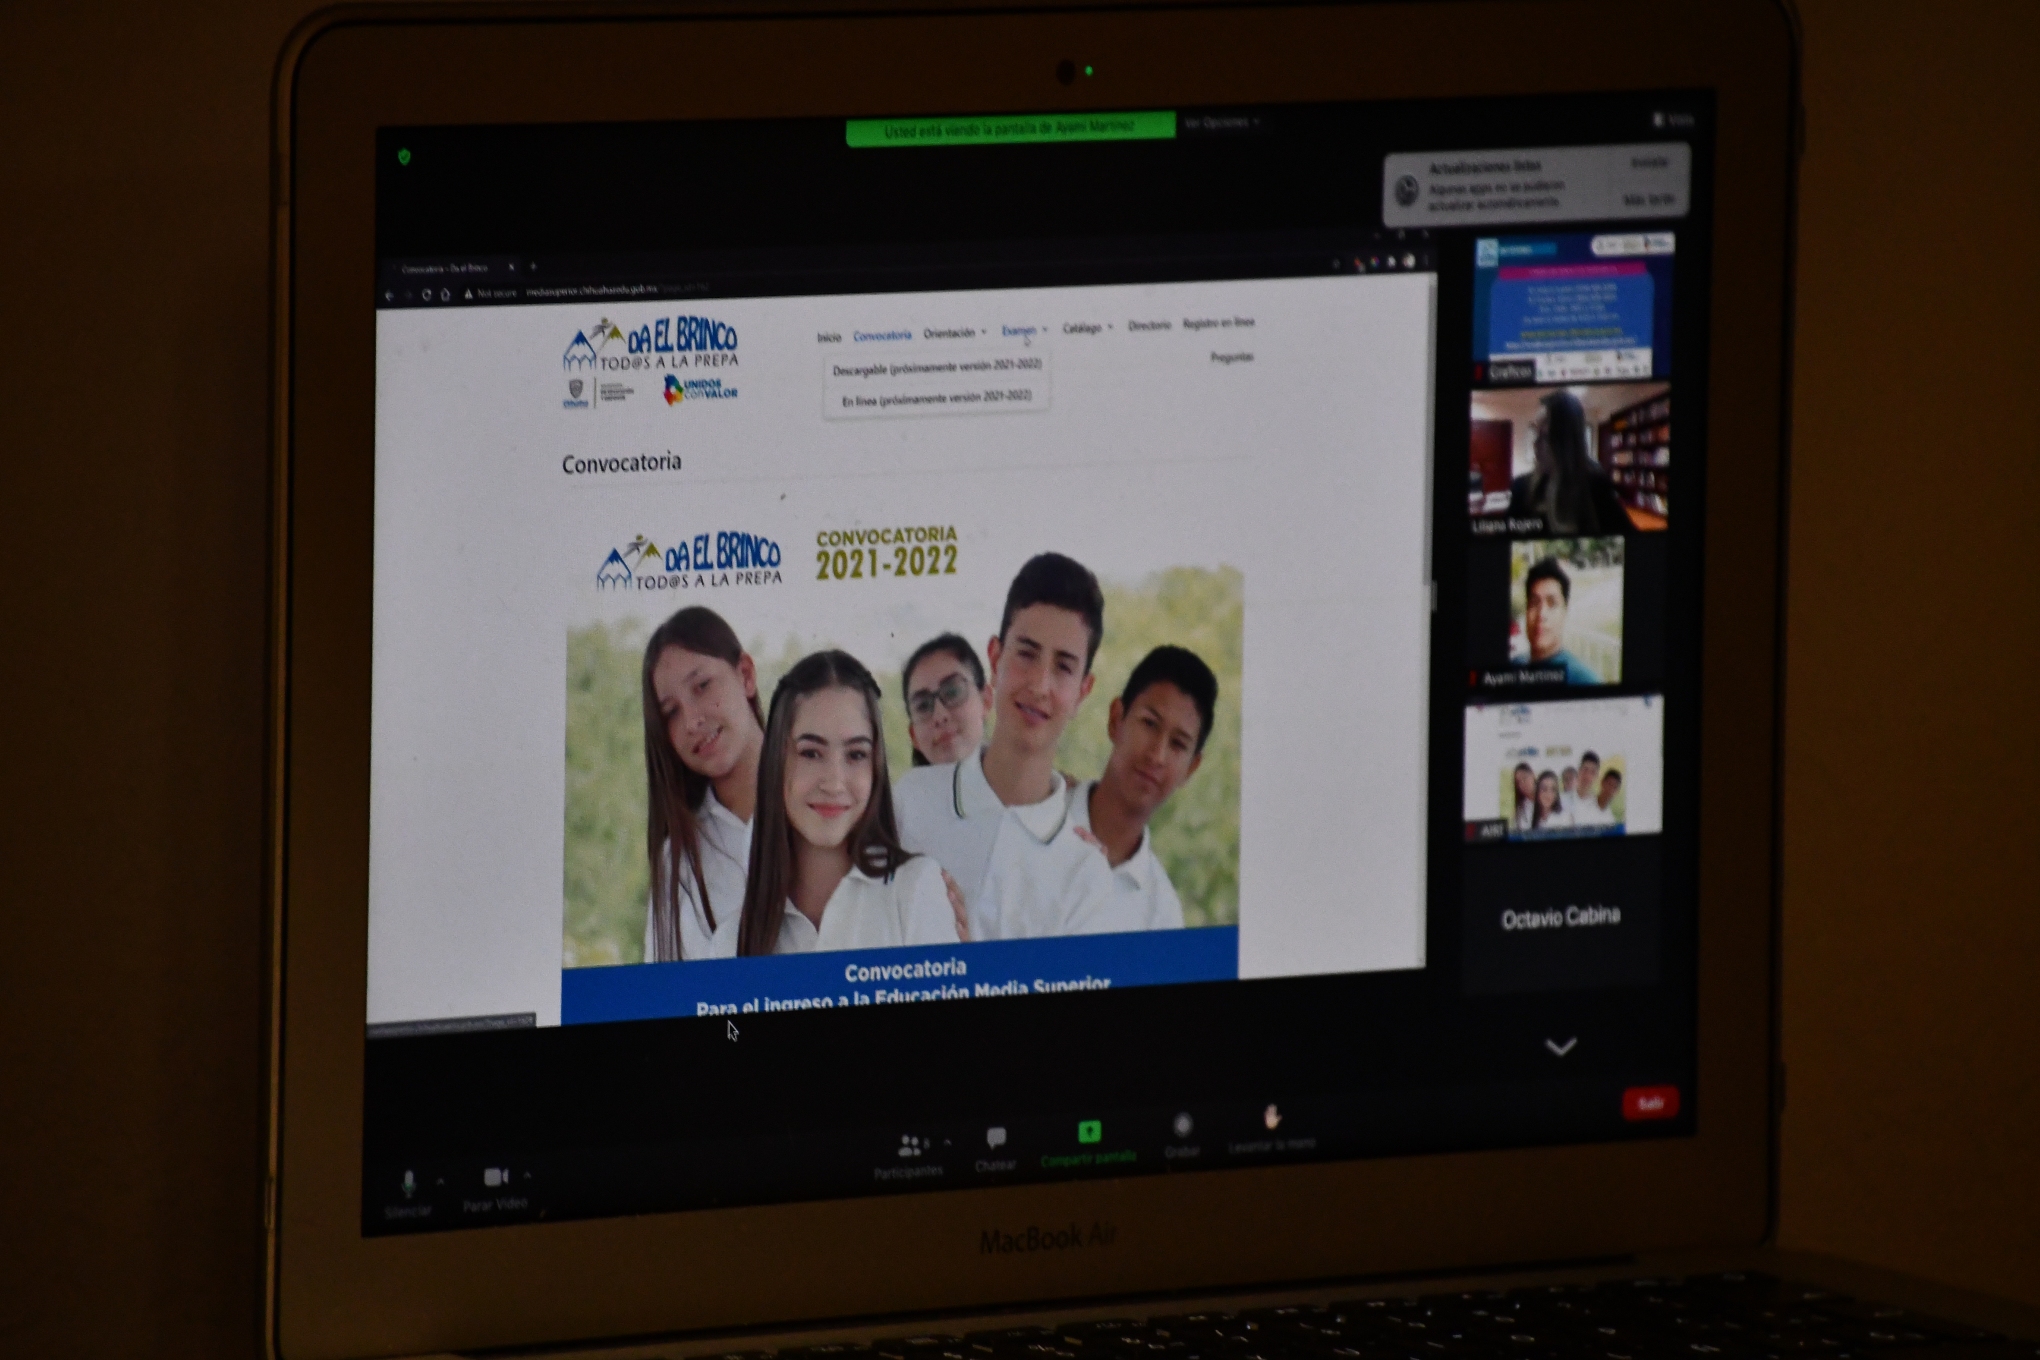The width and height of the screenshot is (2040, 1360).
Task: Expand the Orientación navigation dropdown
Action: pyautogui.click(x=950, y=332)
